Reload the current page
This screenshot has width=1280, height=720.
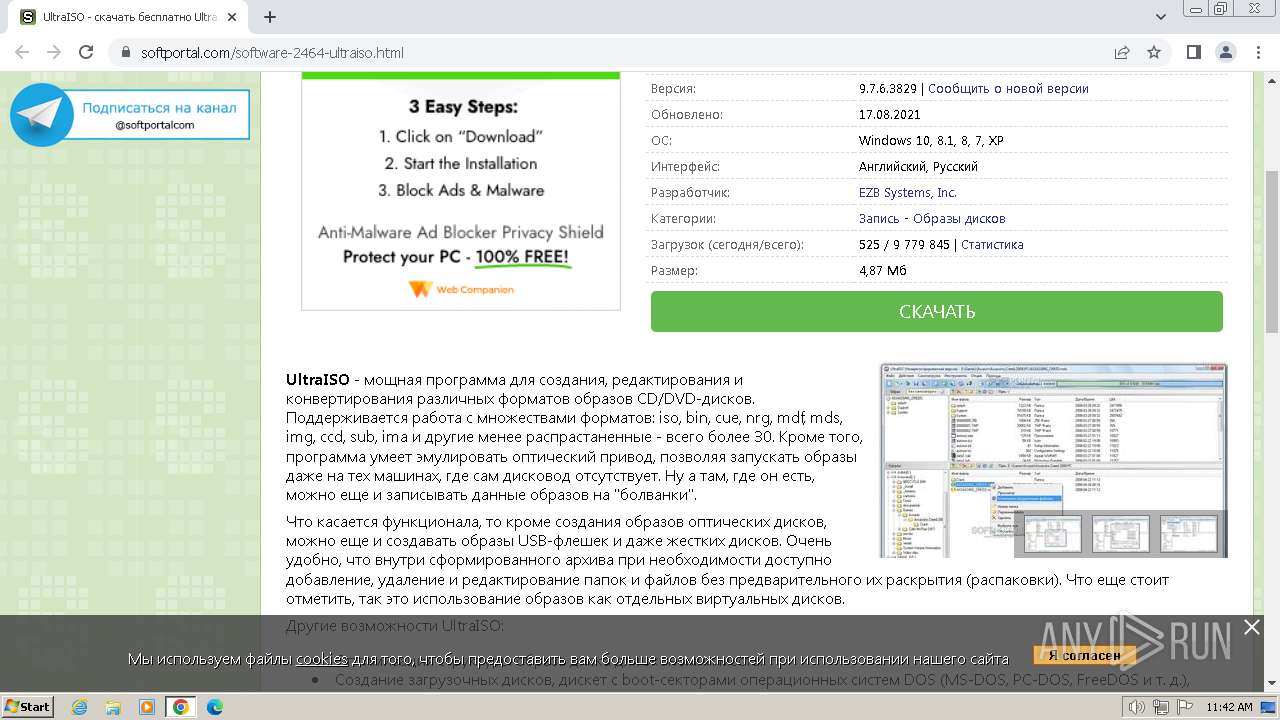tap(86, 52)
